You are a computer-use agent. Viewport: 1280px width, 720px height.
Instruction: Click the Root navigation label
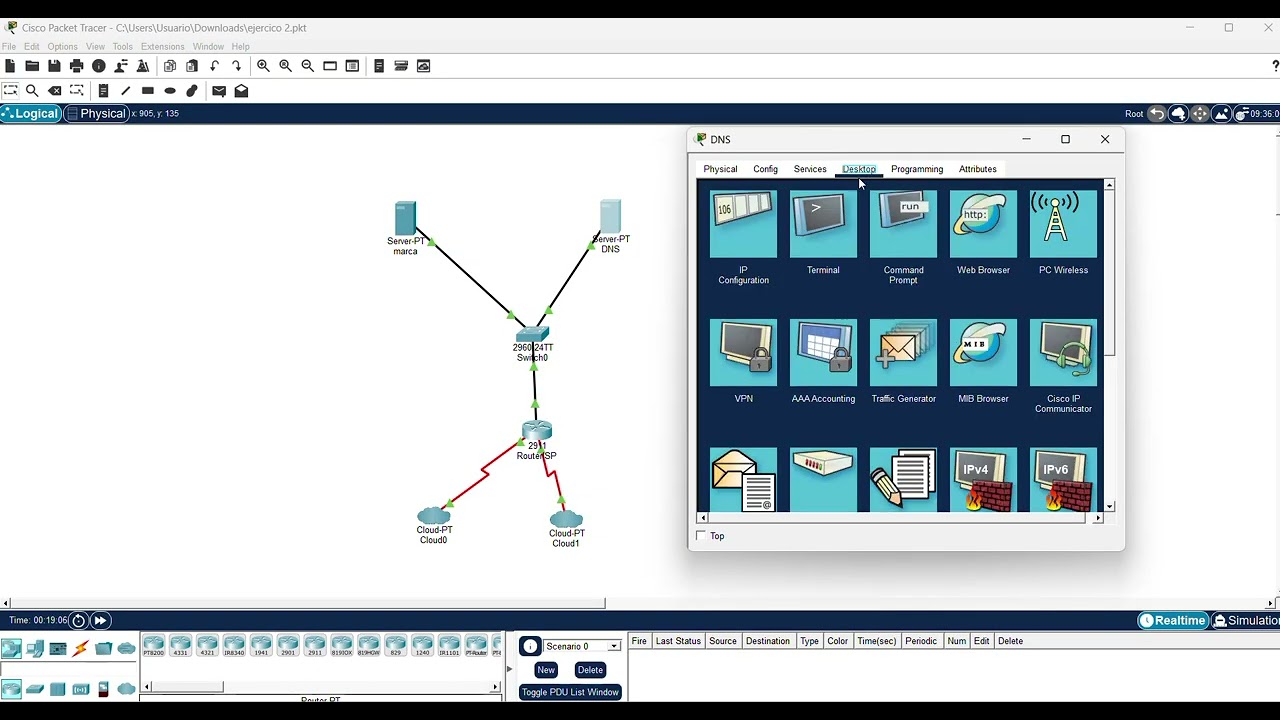pyautogui.click(x=1134, y=114)
